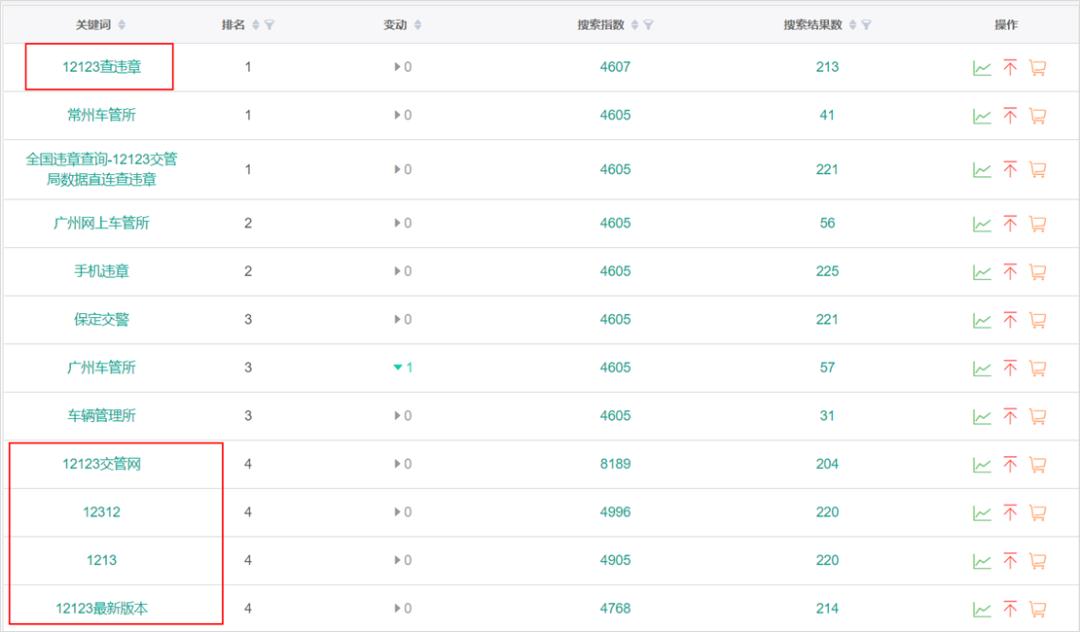This screenshot has height=632, width=1080.
Task: Open the filter funnel on 搜索指数 column
Action: coord(651,24)
